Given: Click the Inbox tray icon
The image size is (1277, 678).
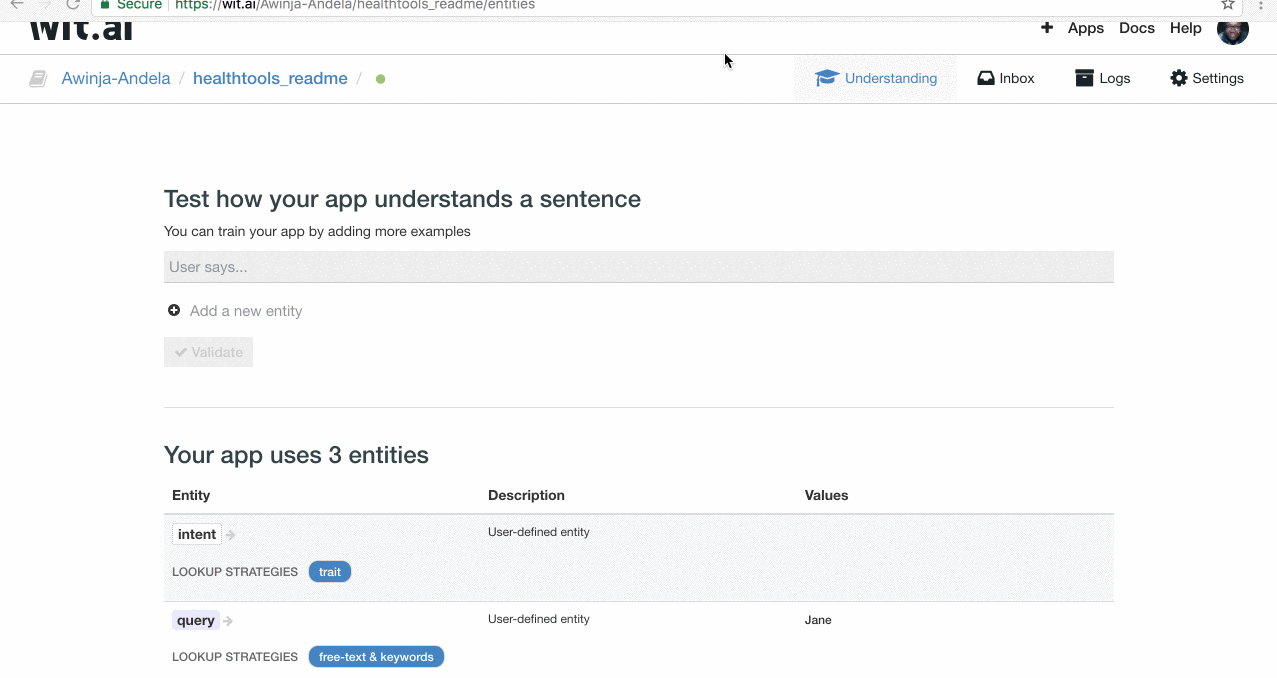Looking at the screenshot, I should coord(986,78).
